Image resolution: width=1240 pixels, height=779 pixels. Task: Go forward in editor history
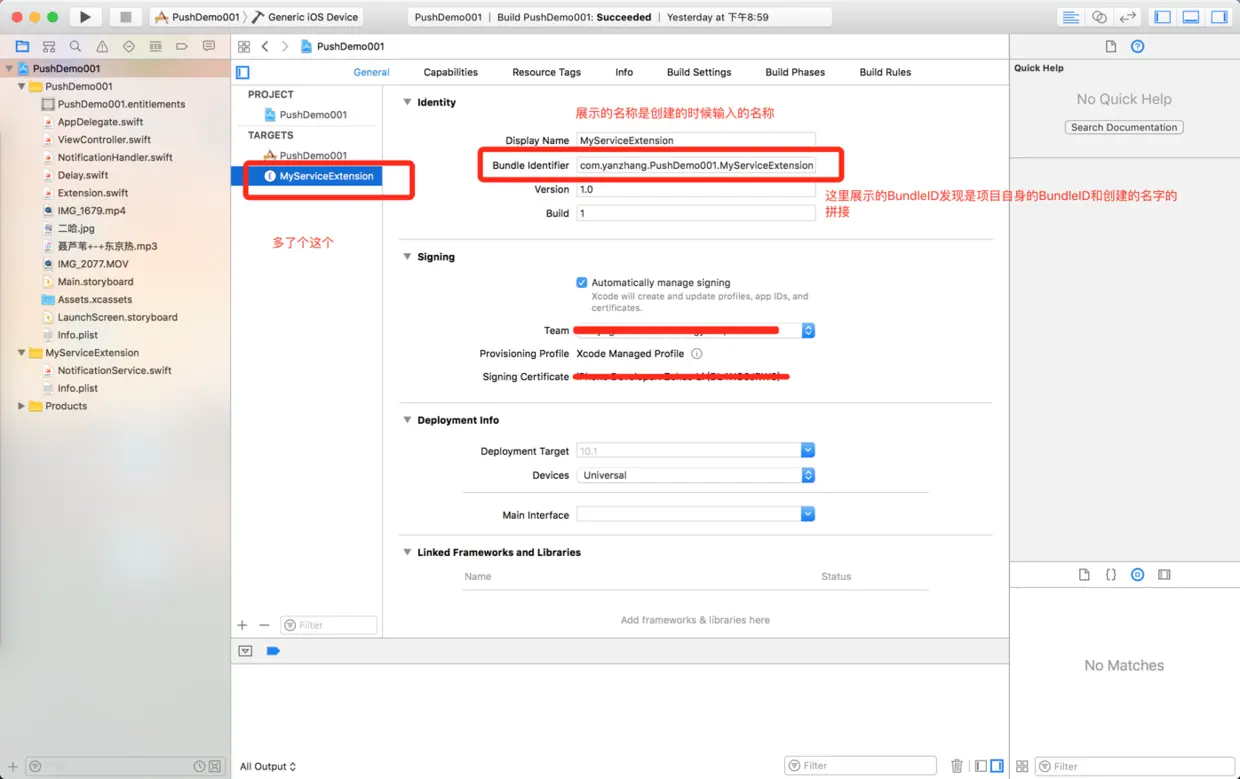coord(285,46)
